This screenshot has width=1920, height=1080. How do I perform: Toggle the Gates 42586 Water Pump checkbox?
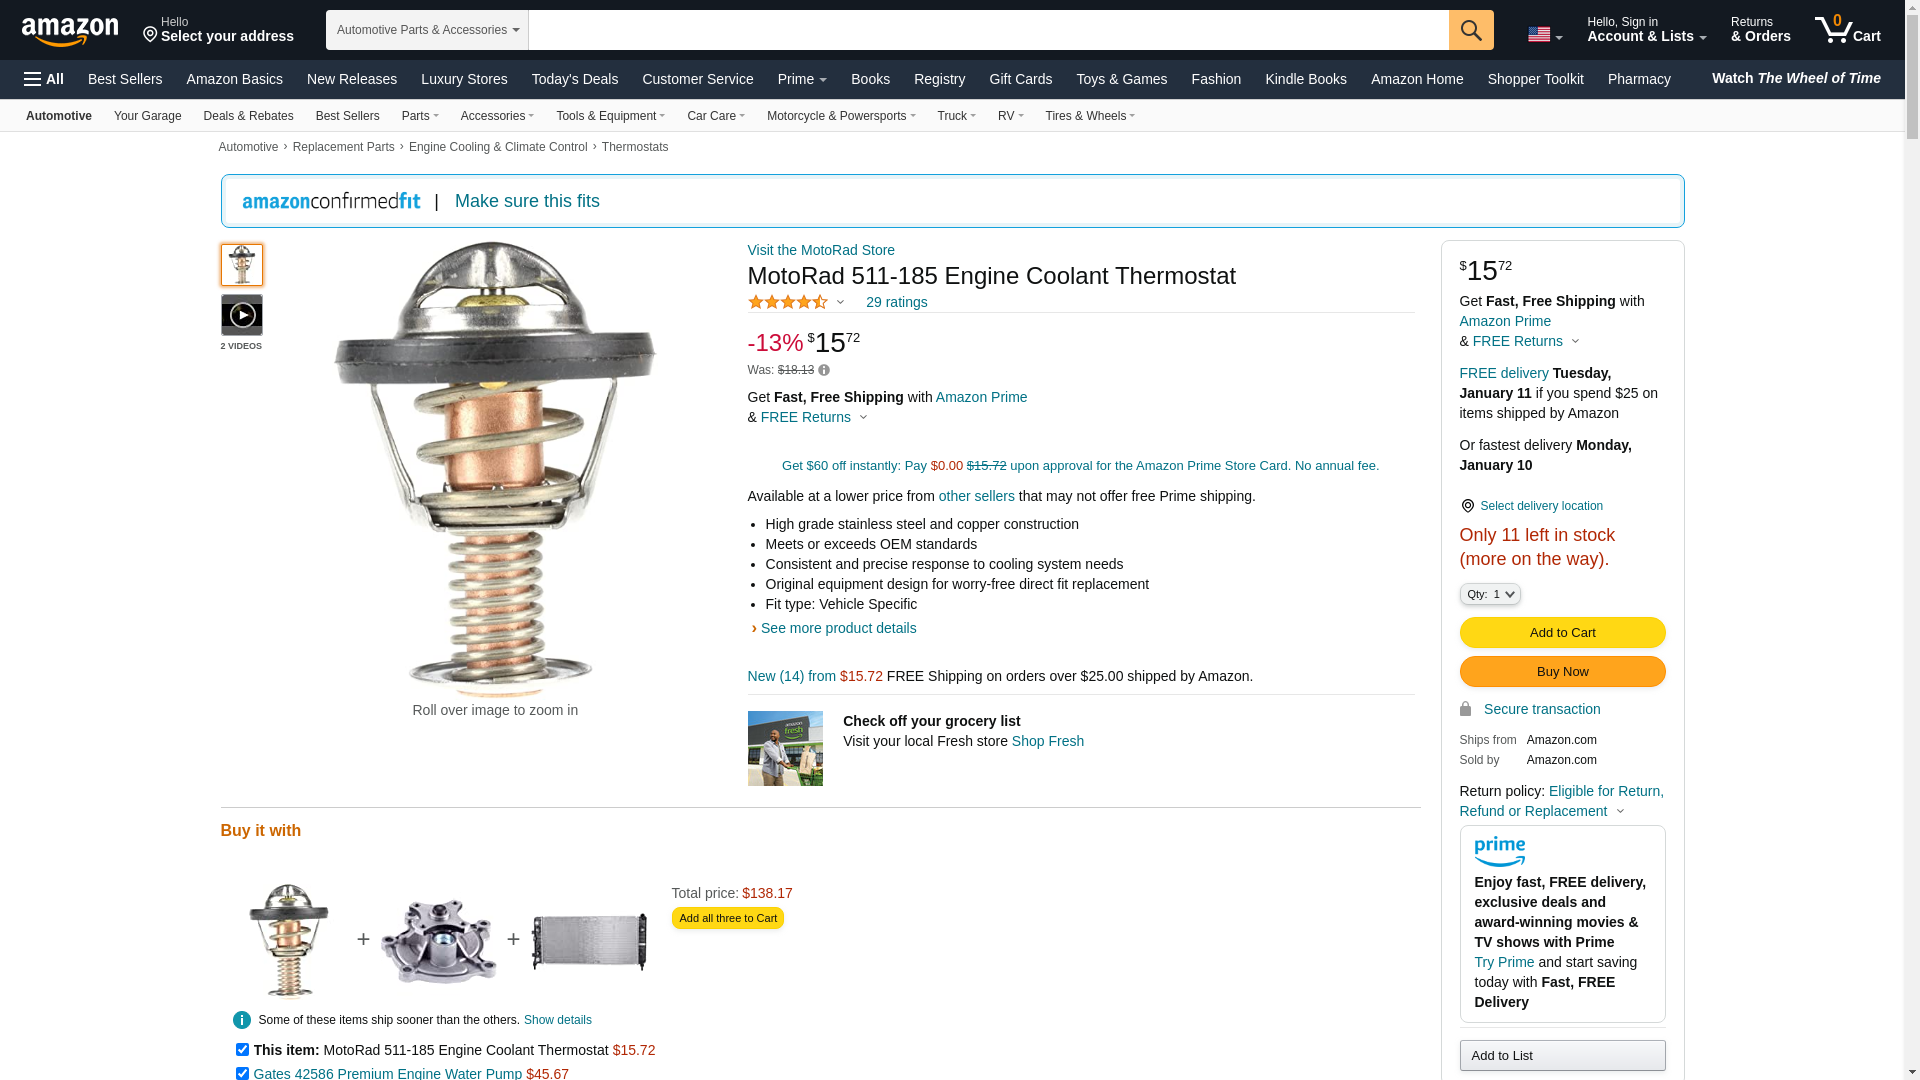pos(242,1073)
